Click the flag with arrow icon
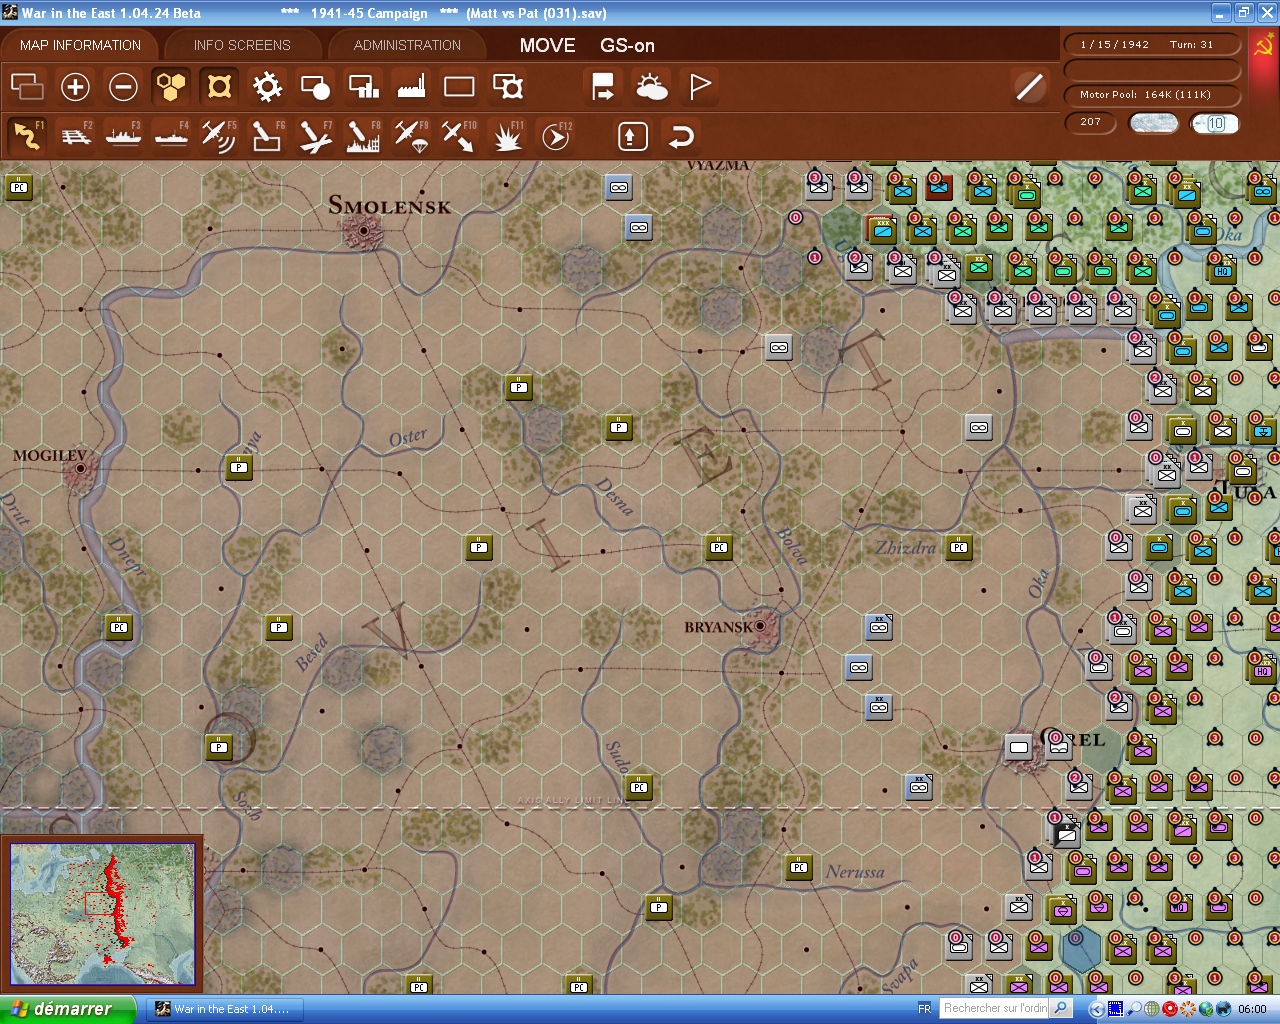Screen dimensions: 1280x1024 603,87
